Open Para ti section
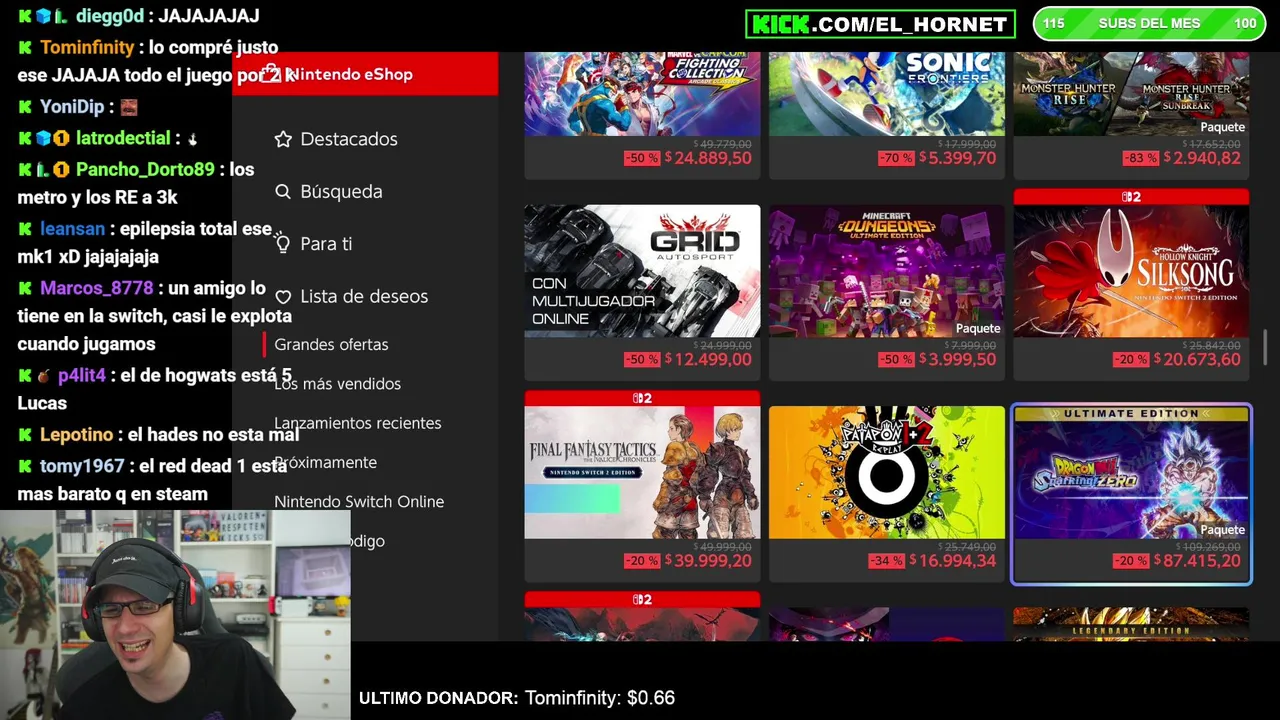The image size is (1280, 720). (326, 243)
